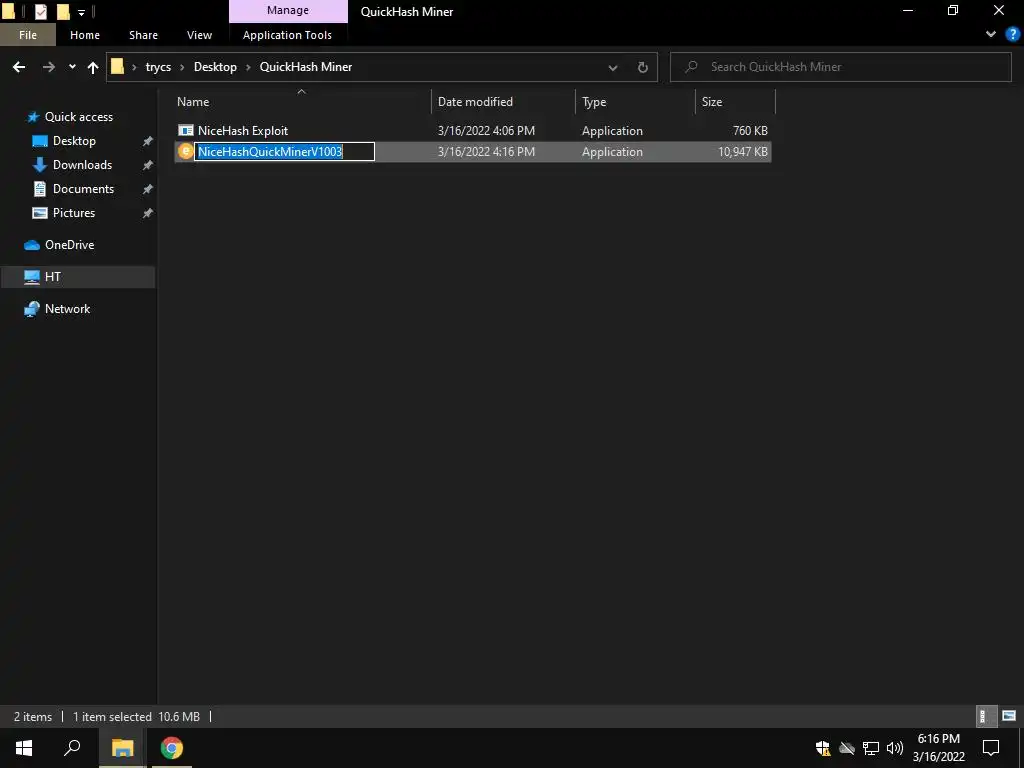The image size is (1024, 768).
Task: Click the 10,947 KB size cell
Action: 743,152
